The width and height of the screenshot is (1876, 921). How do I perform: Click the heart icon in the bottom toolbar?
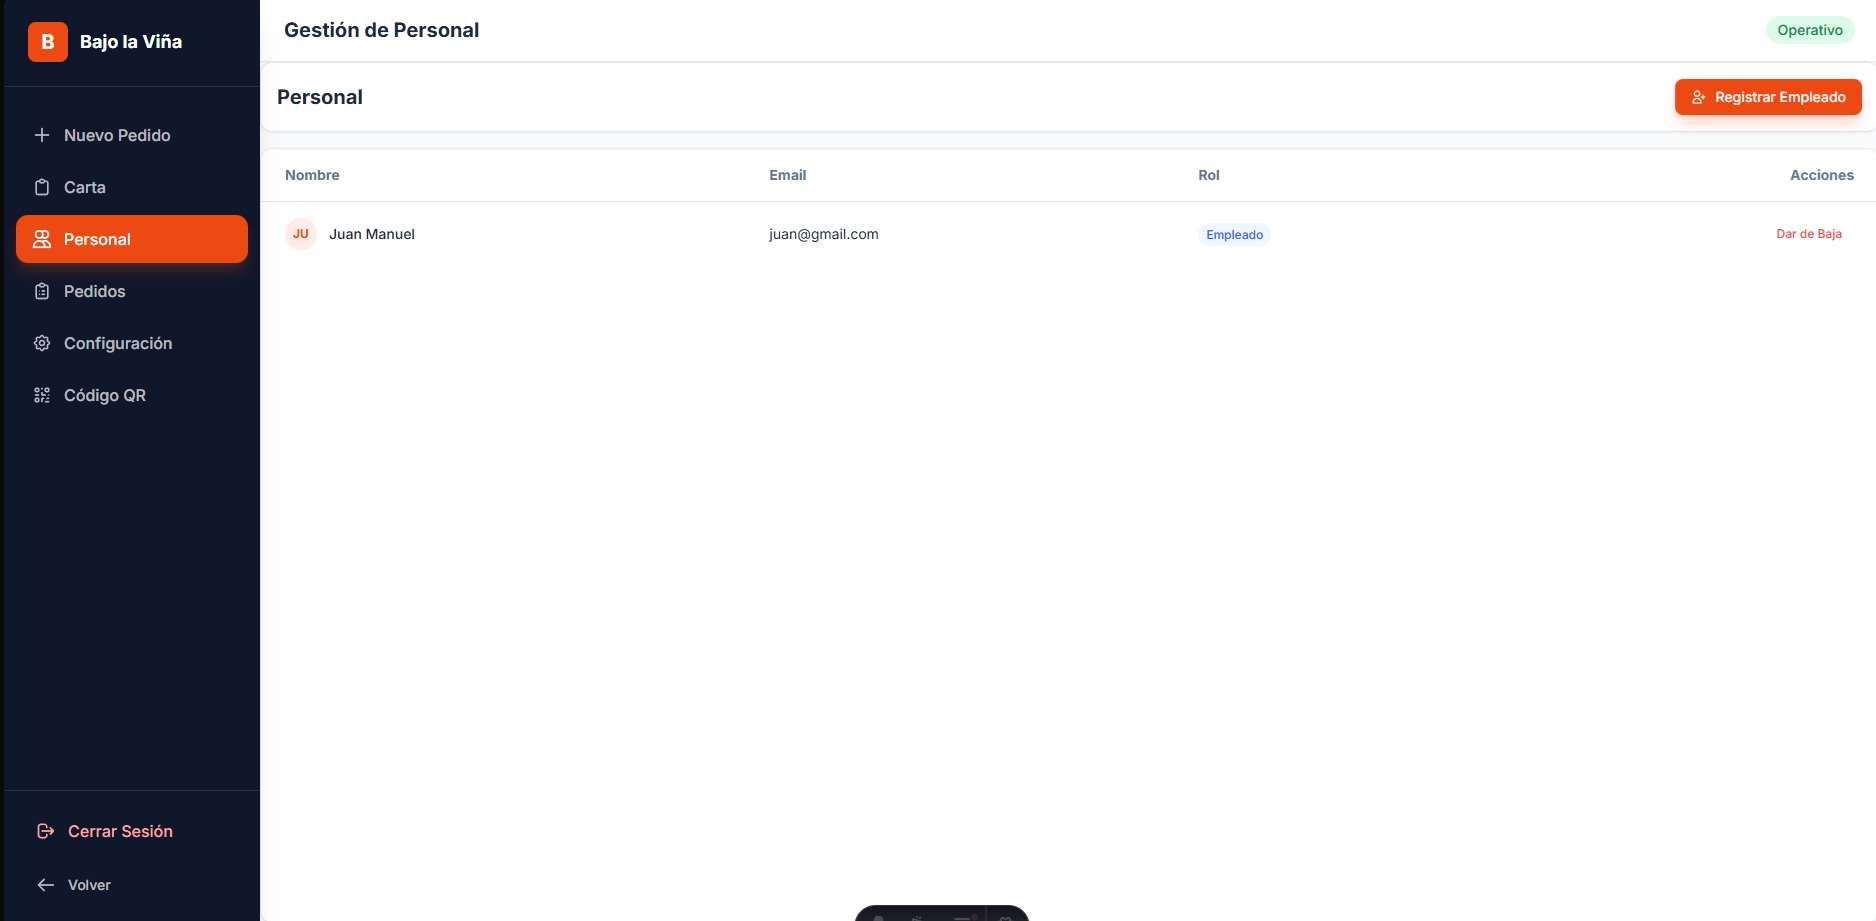click(x=1003, y=919)
